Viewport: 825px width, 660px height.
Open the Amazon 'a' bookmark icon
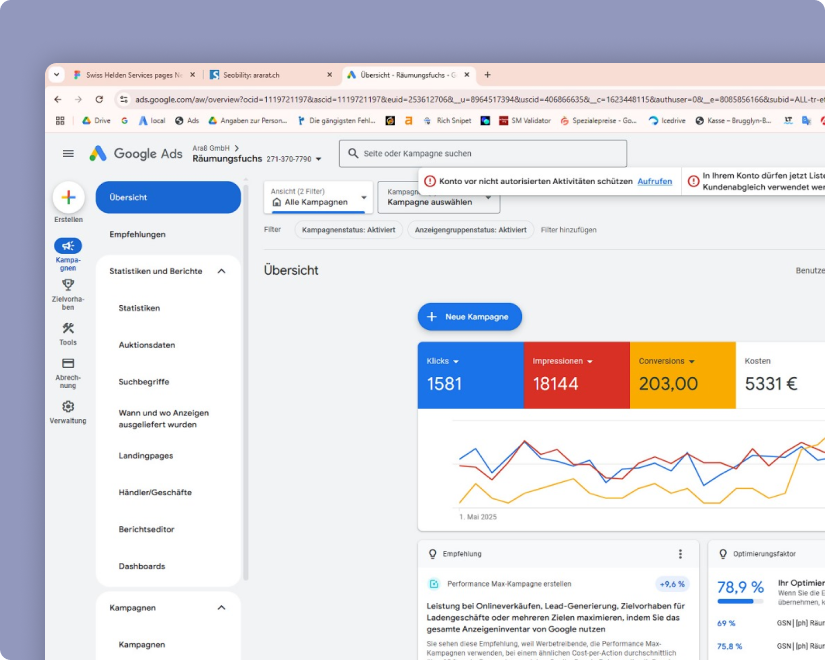408,121
